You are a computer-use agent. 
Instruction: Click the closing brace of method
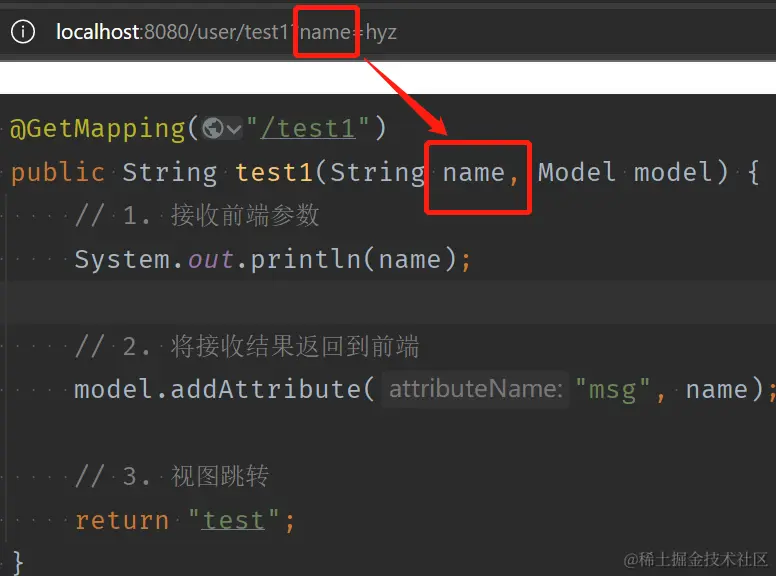coord(18,563)
